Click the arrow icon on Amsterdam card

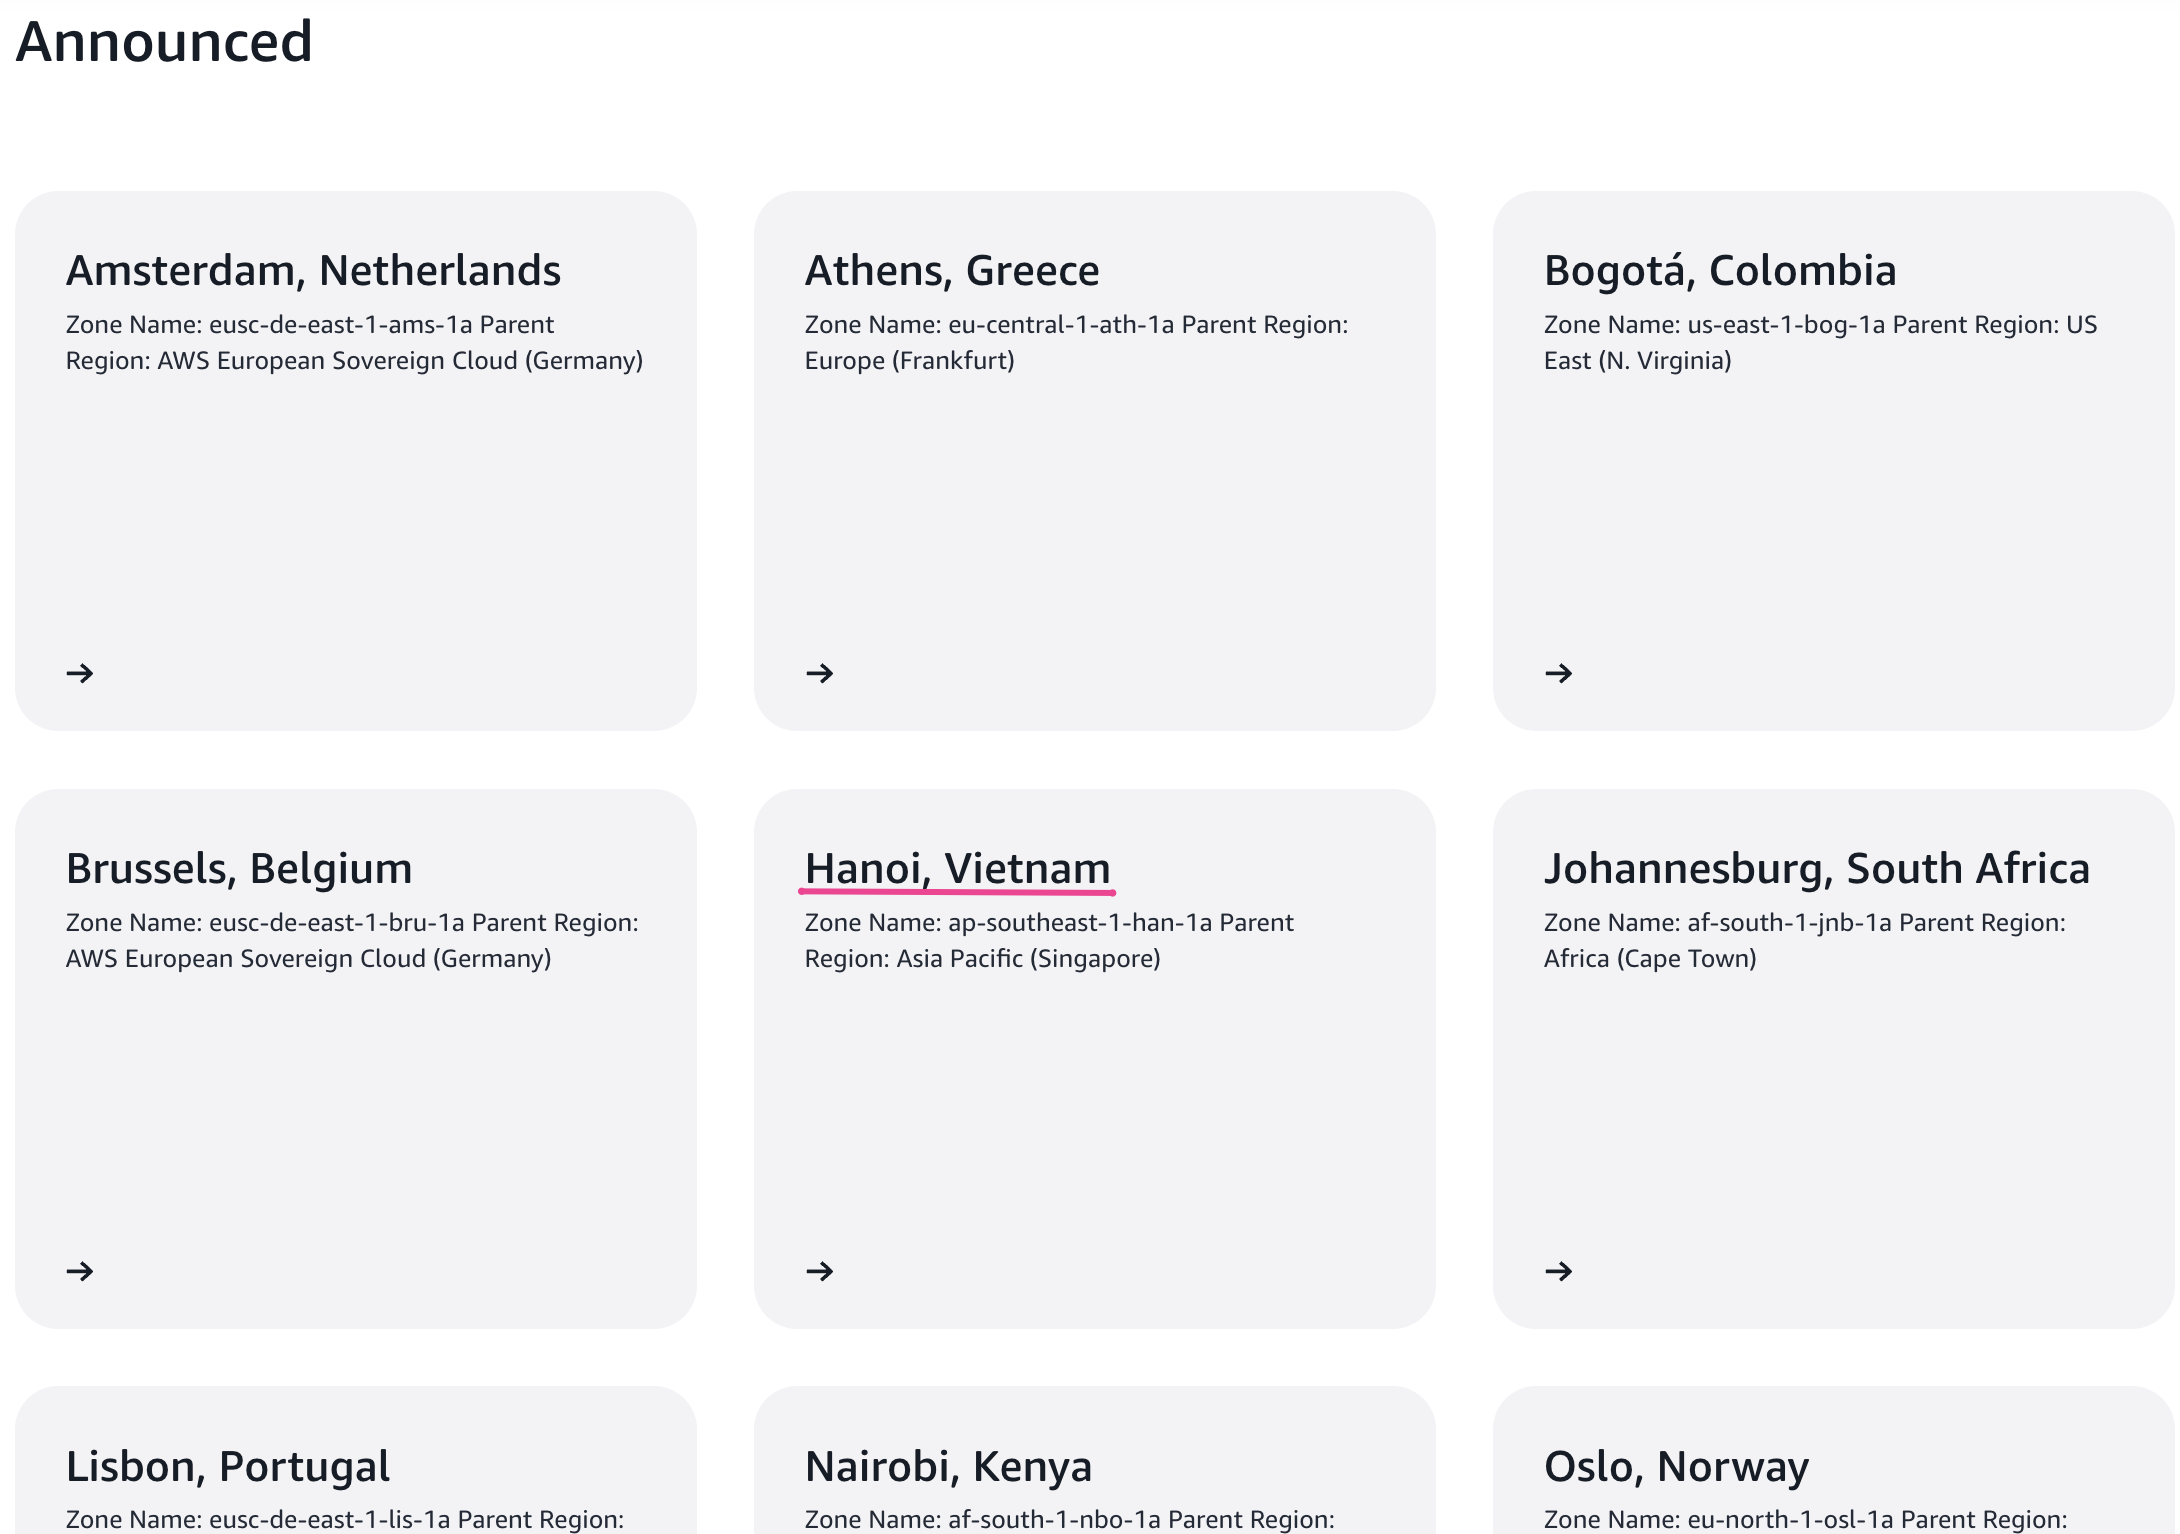[80, 673]
